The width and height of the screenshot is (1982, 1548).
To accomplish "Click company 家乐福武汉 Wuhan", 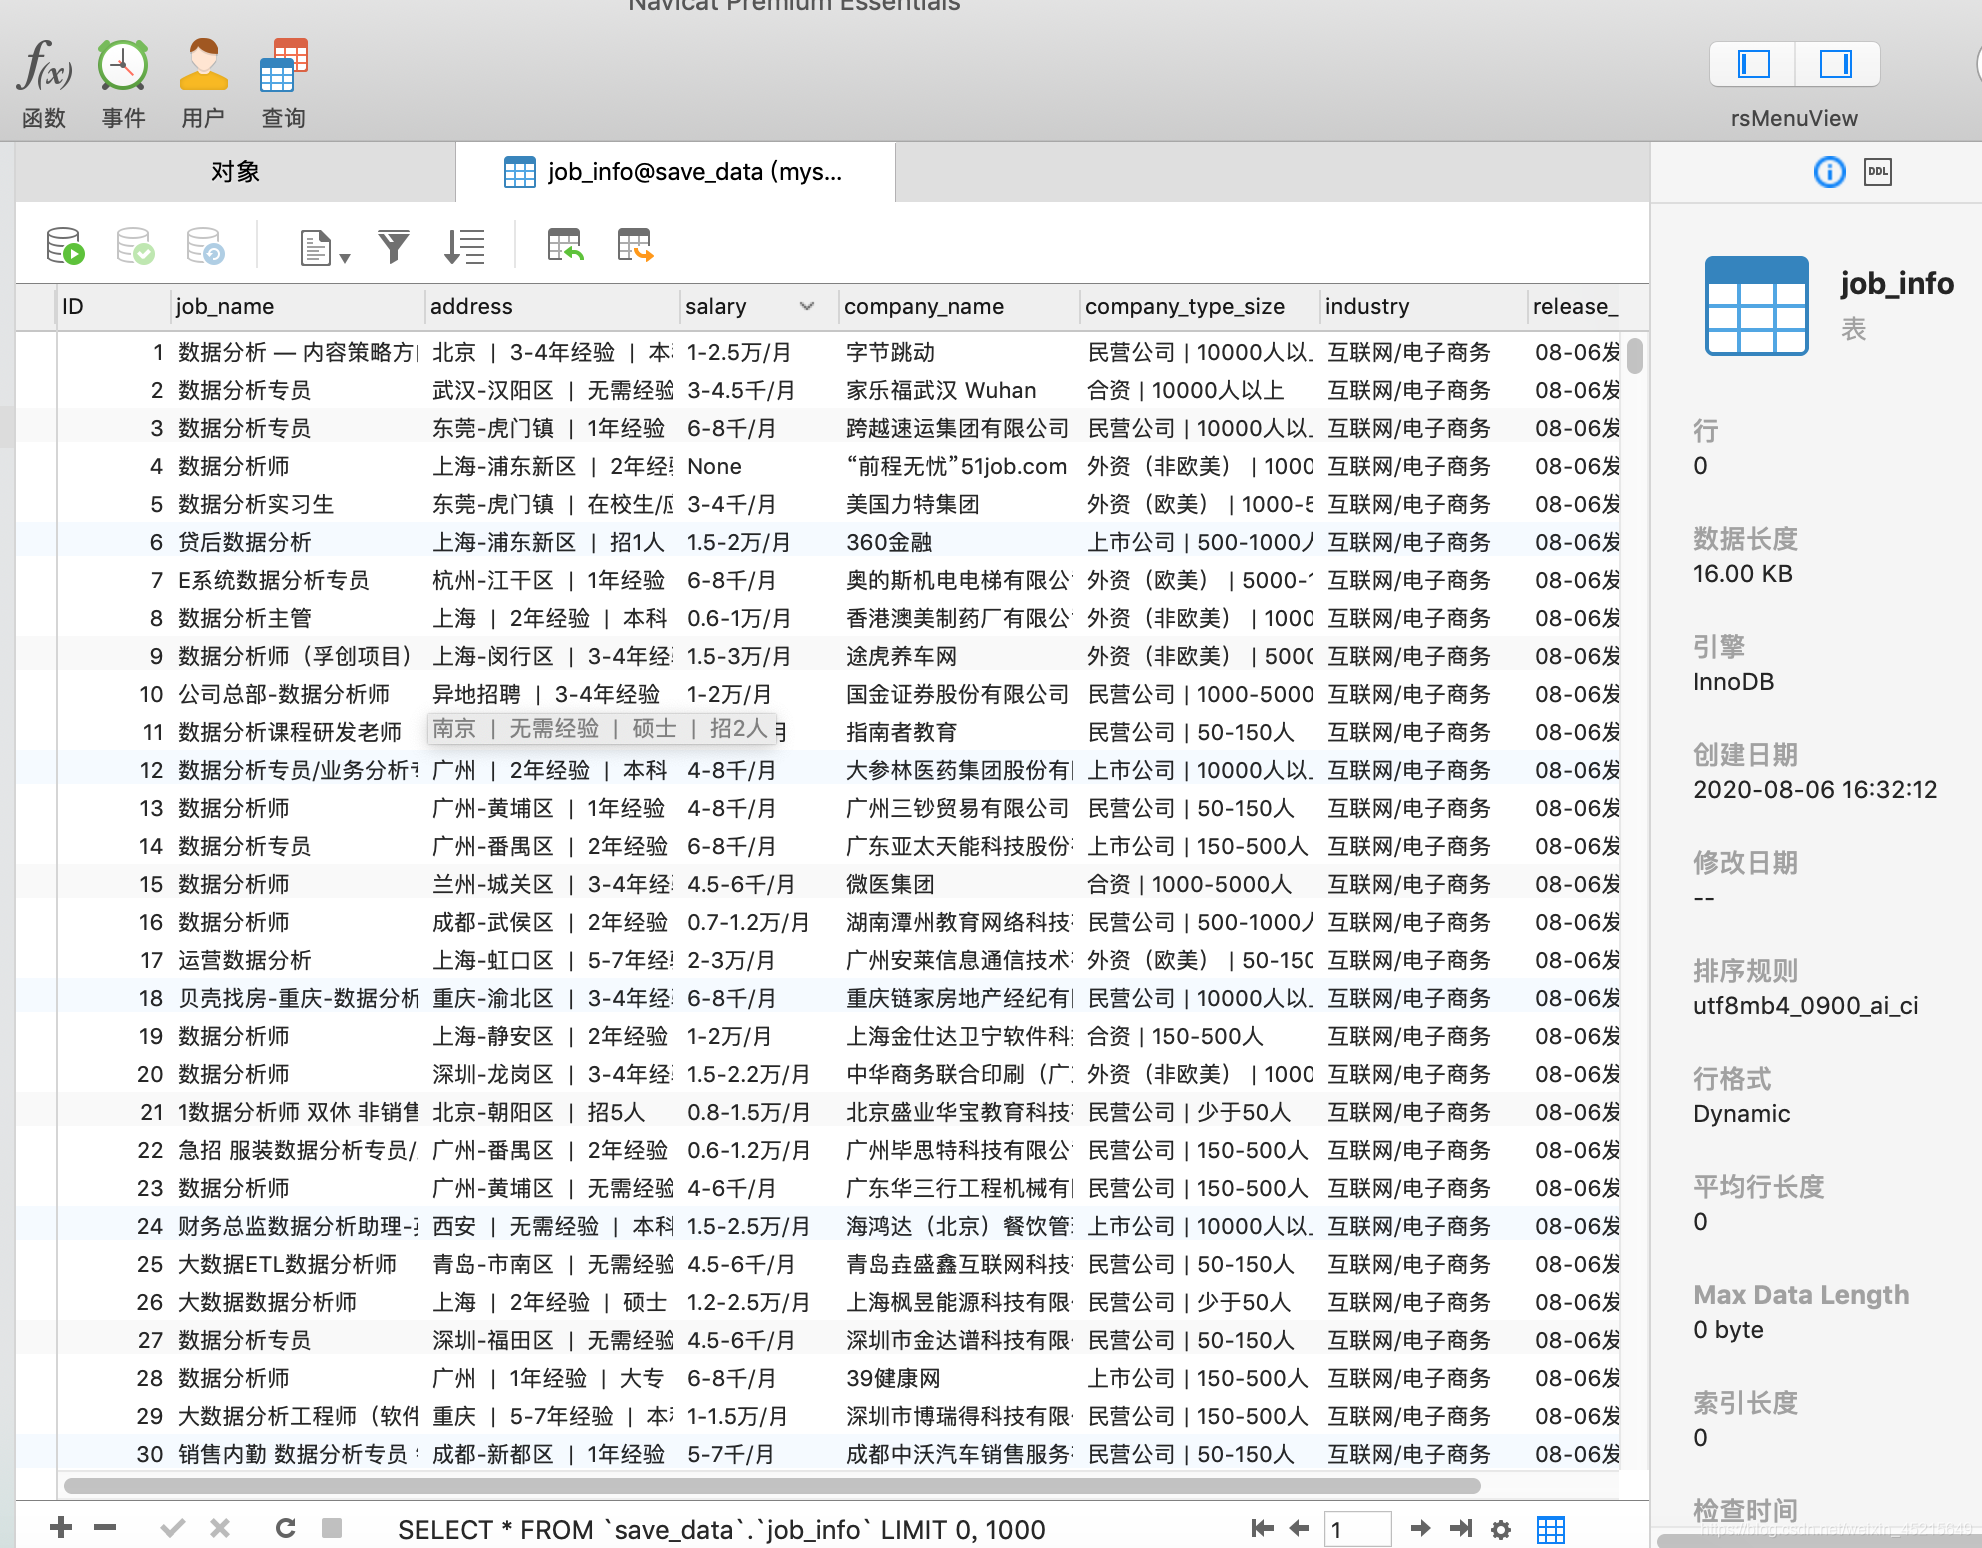I will (x=941, y=390).
